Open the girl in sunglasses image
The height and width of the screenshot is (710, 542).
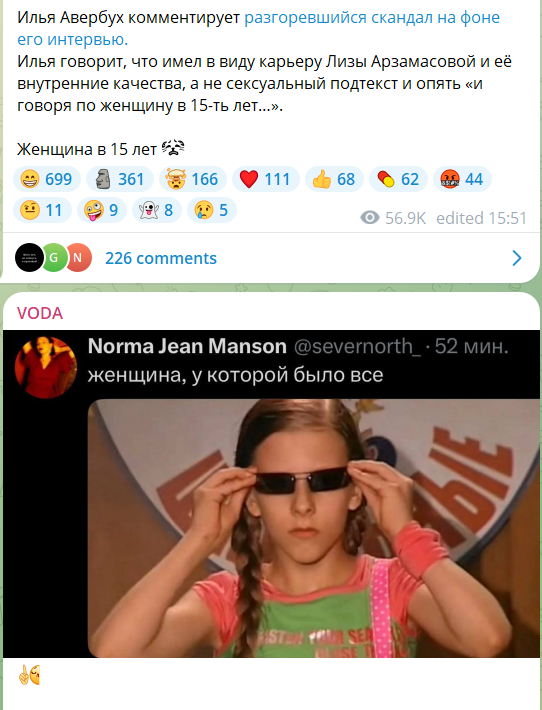(313, 528)
